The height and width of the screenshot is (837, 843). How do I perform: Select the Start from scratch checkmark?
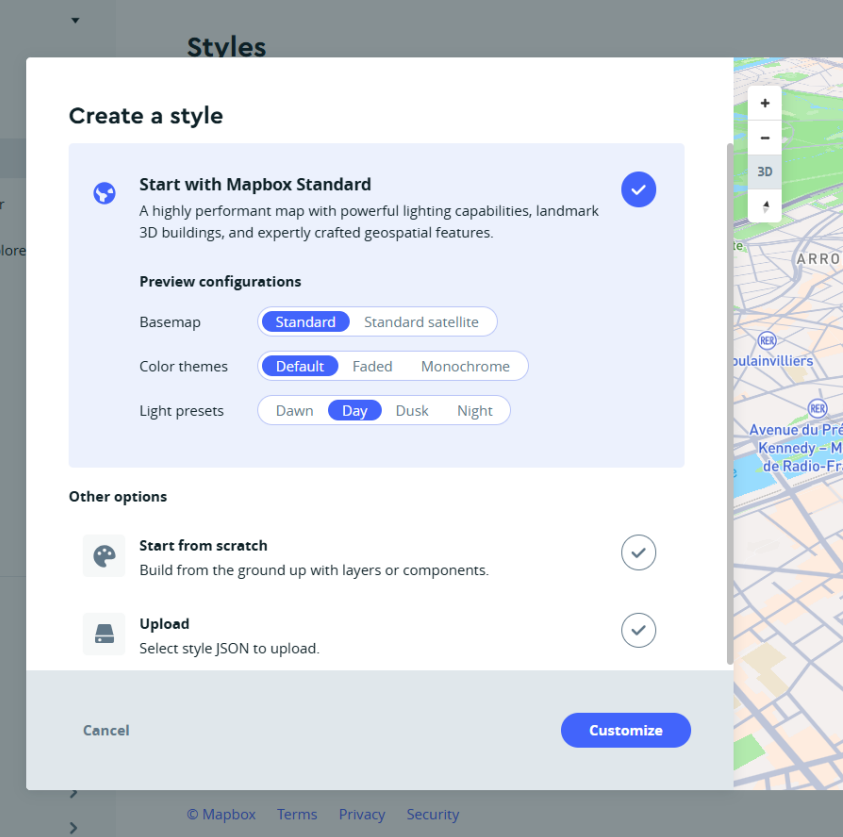coord(638,552)
